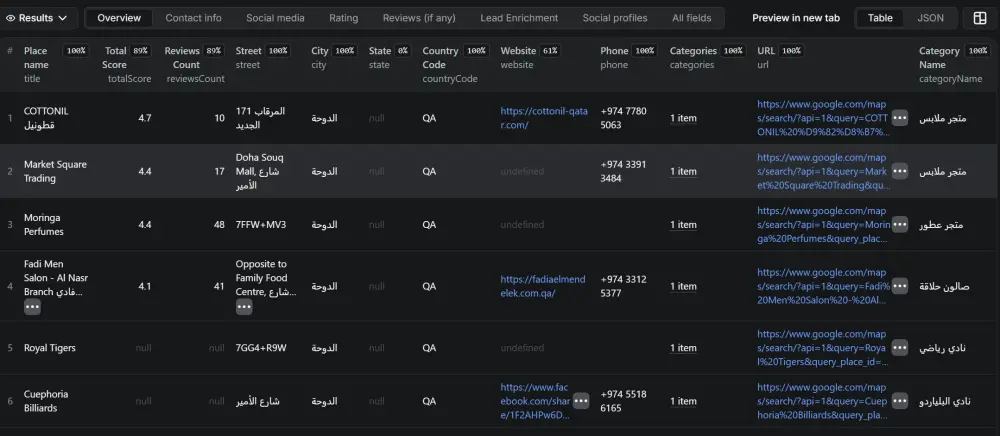Show the All fields tab
The image size is (1000, 436).
692,18
